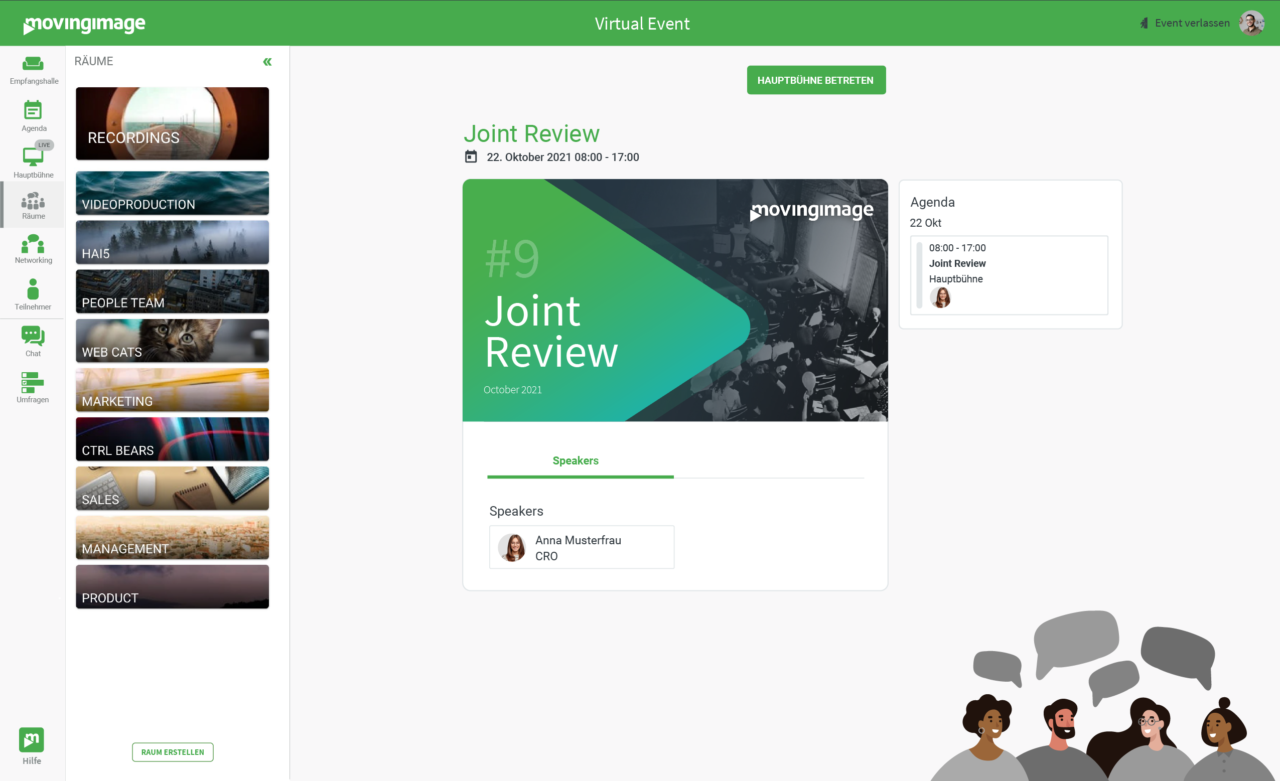This screenshot has width=1280, height=781.
Task: Click the Hauptbühne betreten button
Action: pos(816,80)
